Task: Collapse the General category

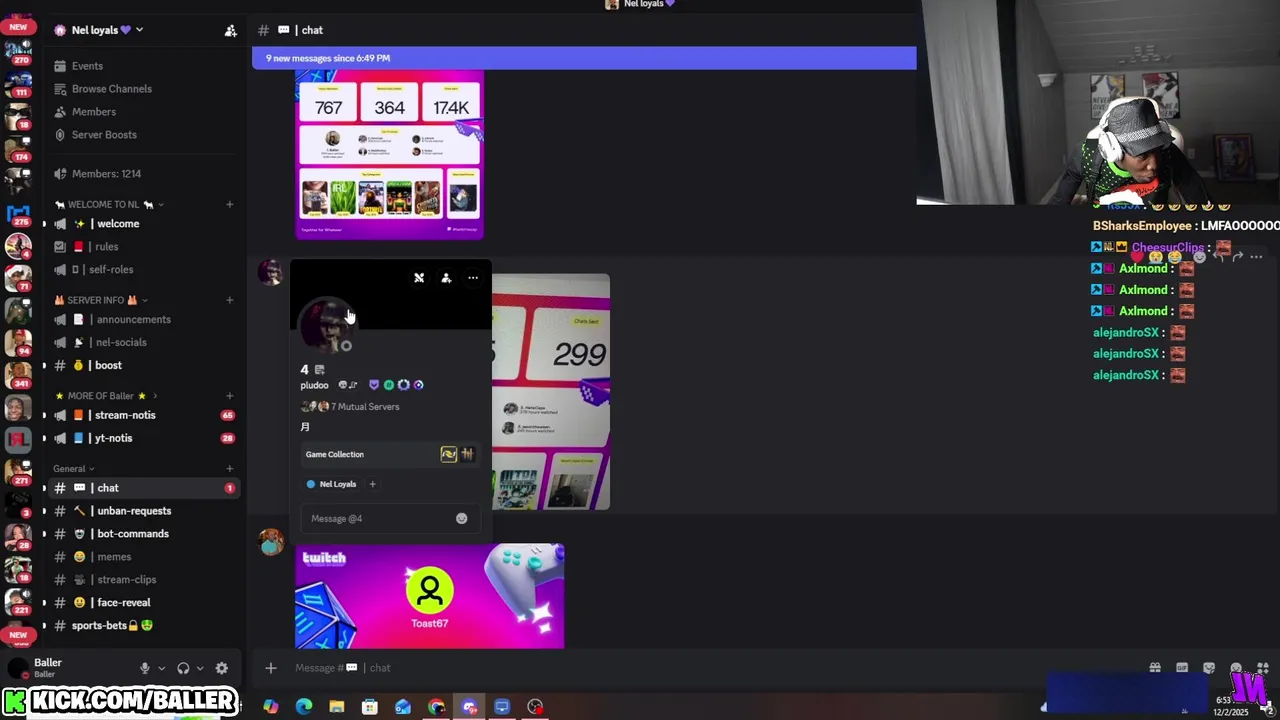Action: (x=73, y=469)
